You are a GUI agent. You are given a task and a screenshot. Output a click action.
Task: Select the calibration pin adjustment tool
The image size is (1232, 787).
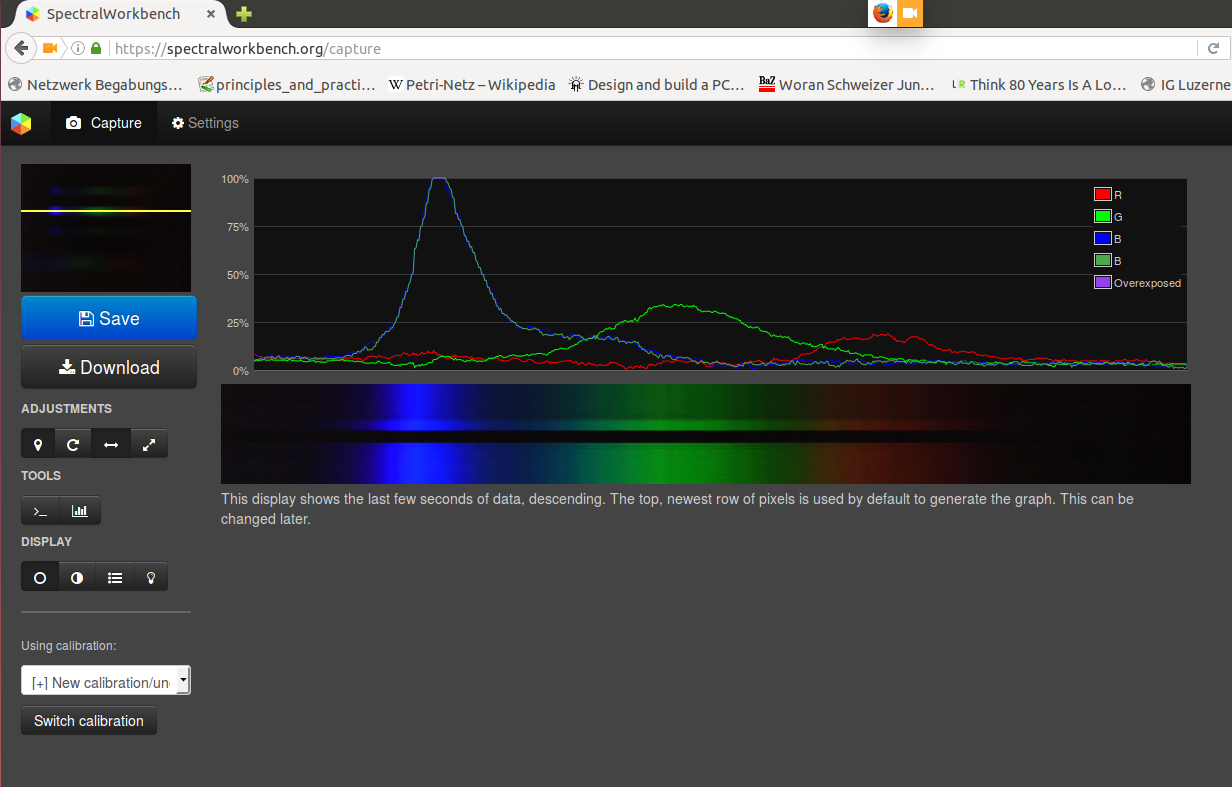pos(37,443)
